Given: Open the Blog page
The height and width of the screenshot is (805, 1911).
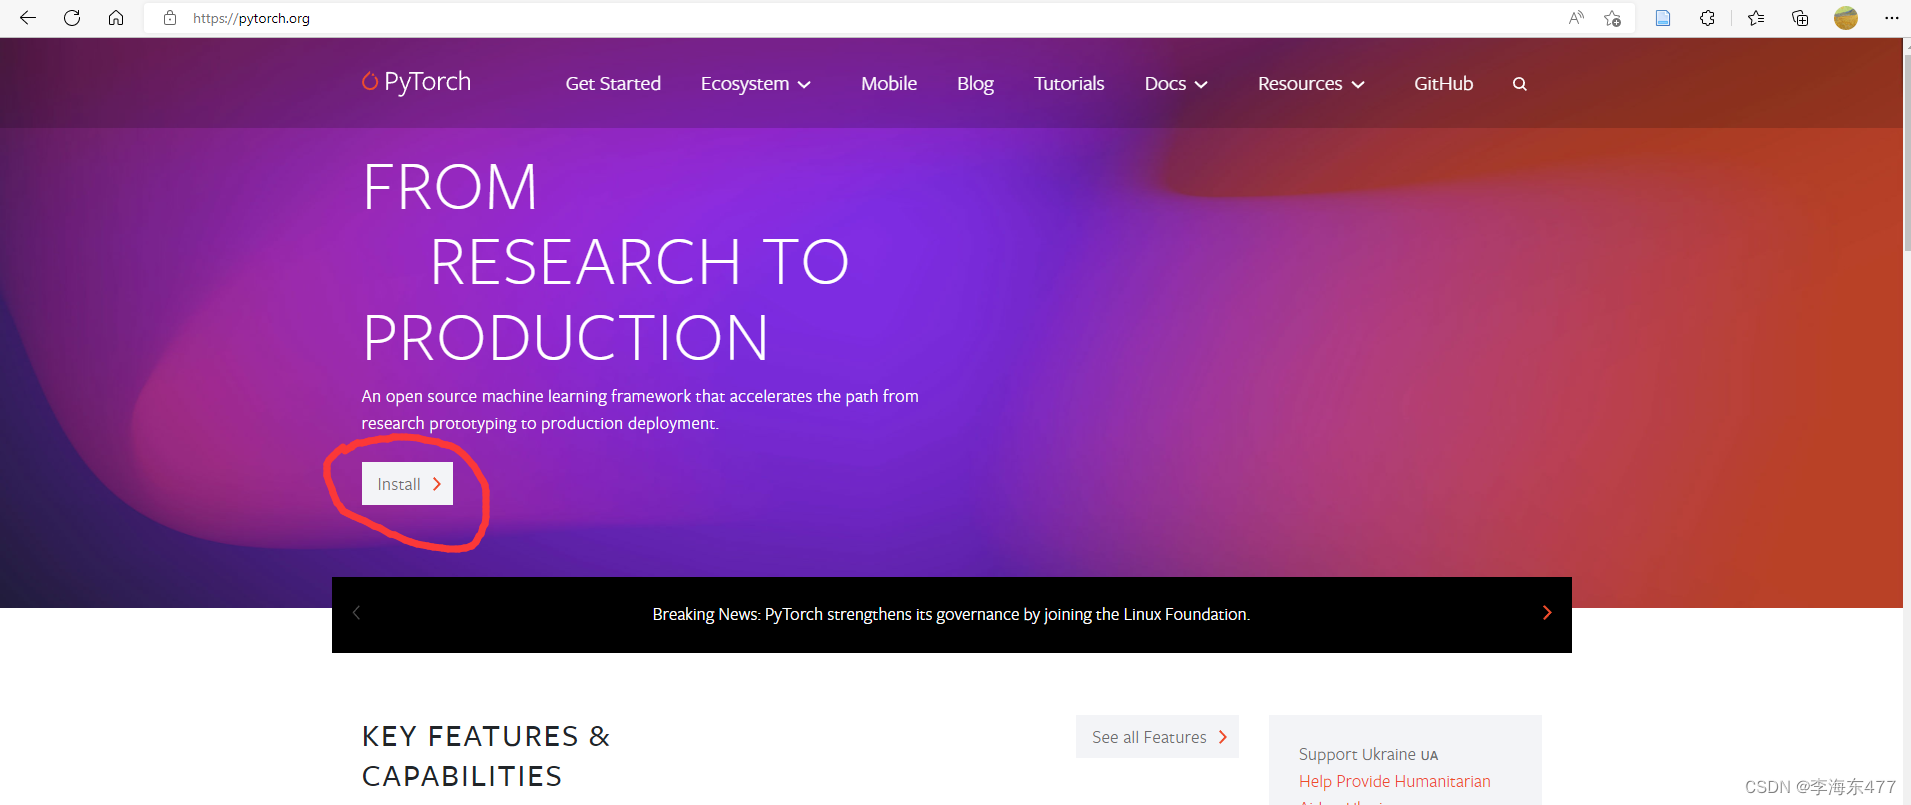Looking at the screenshot, I should point(975,84).
